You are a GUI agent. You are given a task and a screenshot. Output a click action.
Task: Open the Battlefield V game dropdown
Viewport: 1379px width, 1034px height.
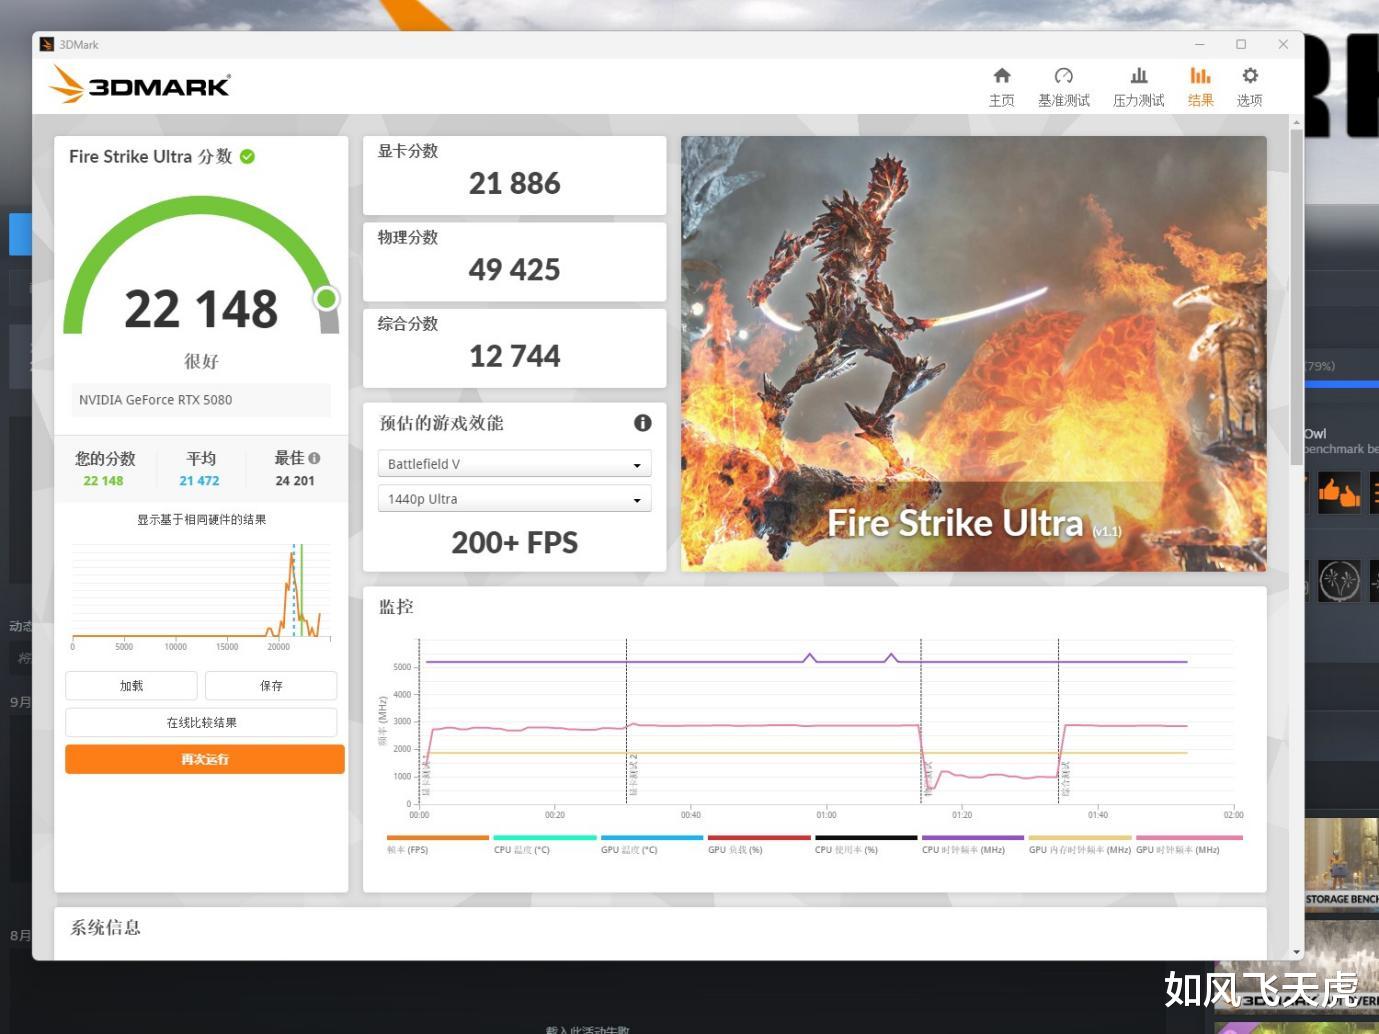pos(514,464)
